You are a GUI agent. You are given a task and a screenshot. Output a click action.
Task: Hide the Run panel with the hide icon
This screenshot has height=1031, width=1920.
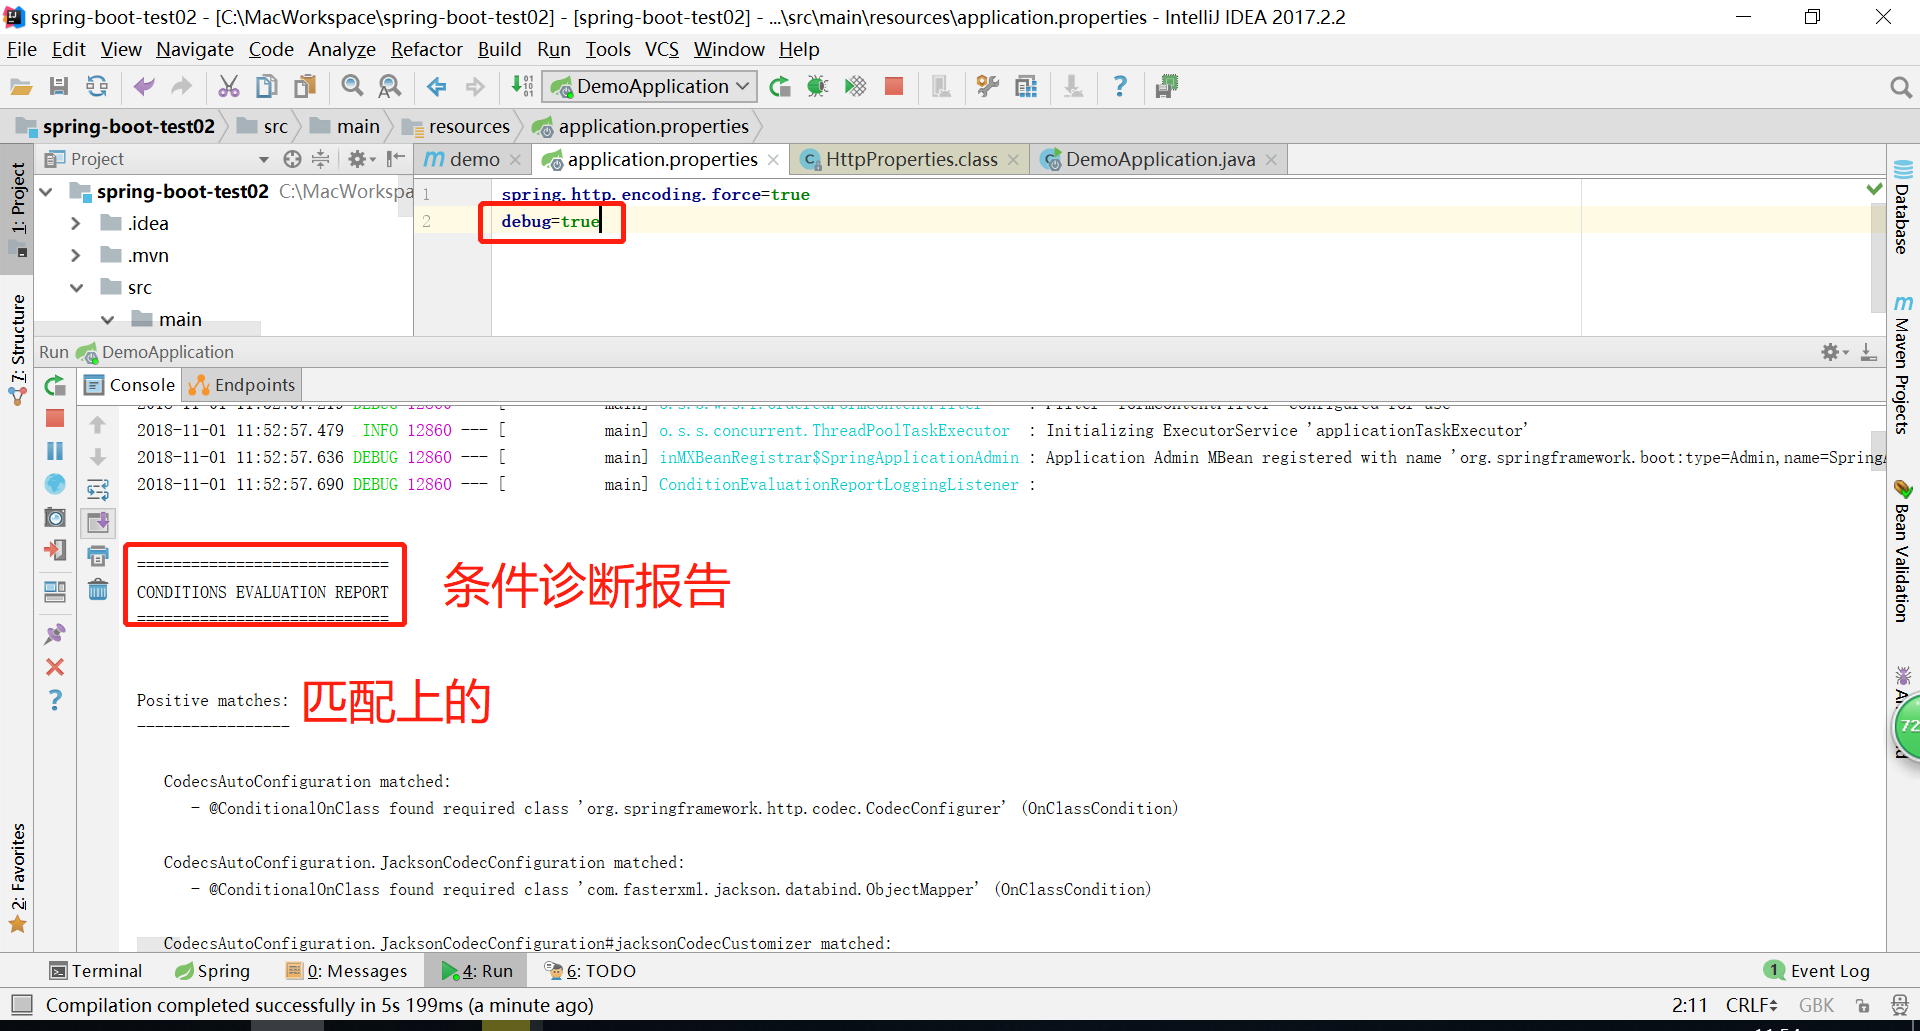tap(1869, 352)
